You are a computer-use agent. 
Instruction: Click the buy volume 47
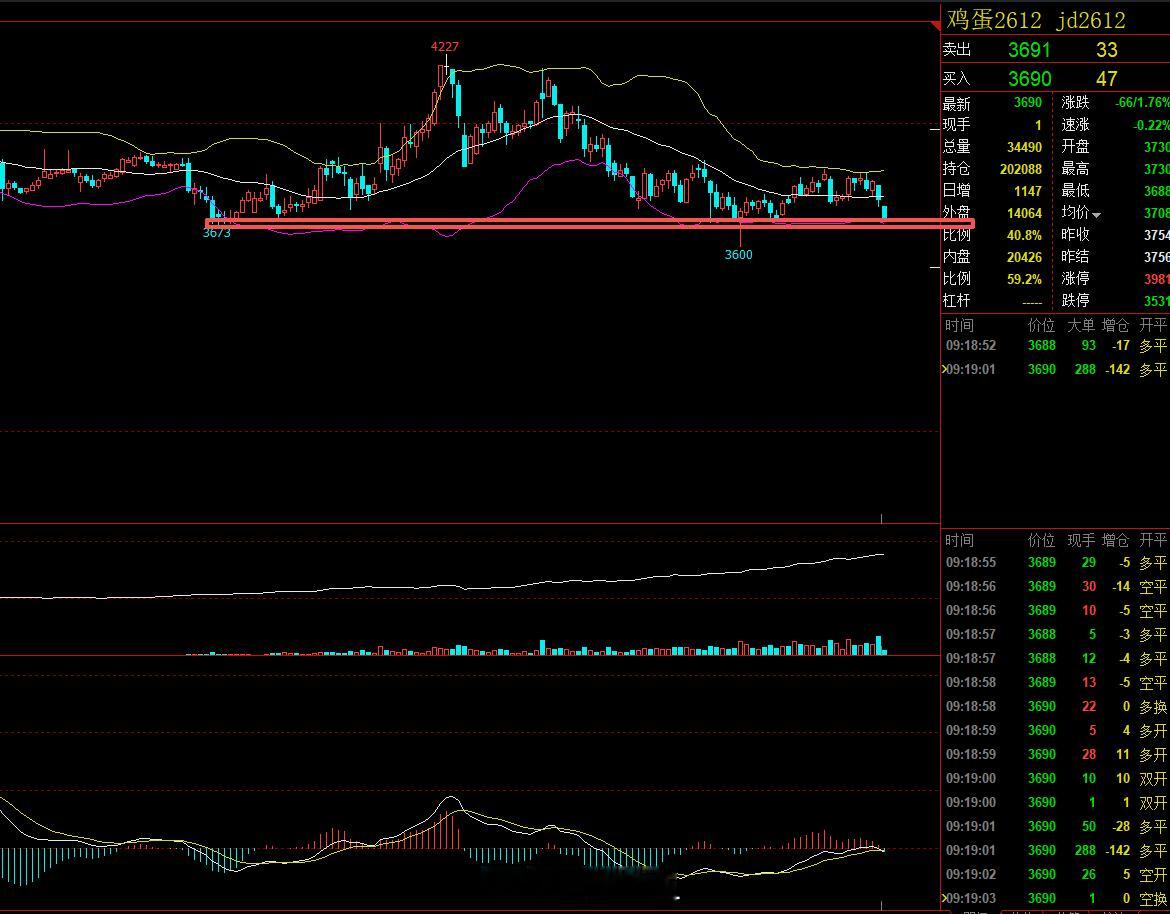click(x=1107, y=78)
